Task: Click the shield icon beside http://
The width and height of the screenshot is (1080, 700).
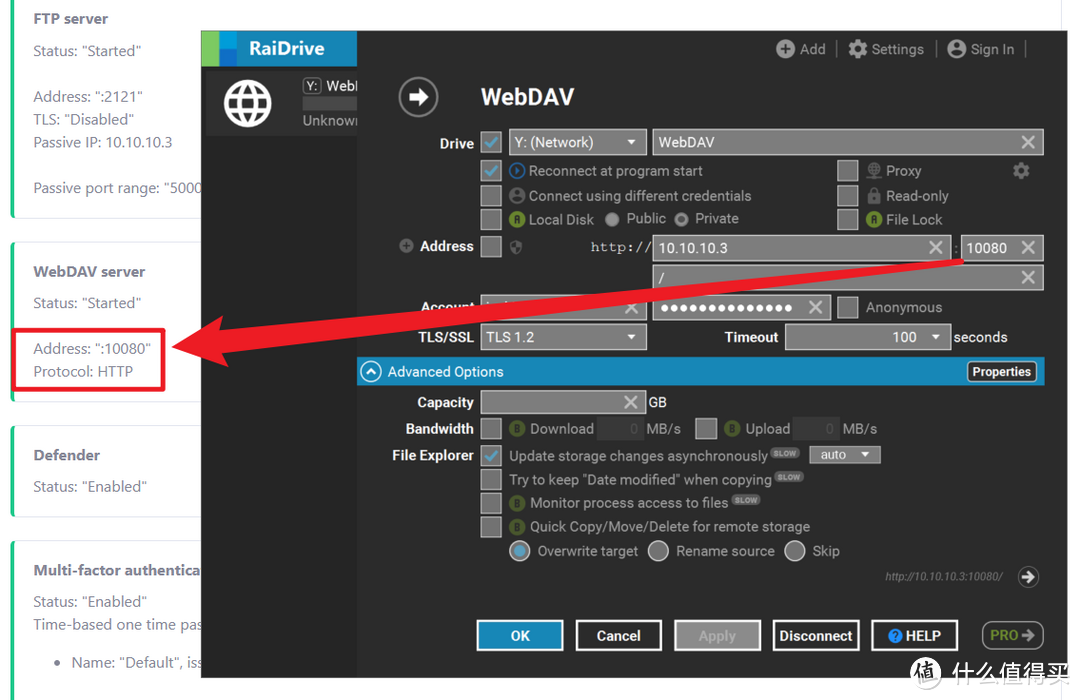Action: [516, 247]
